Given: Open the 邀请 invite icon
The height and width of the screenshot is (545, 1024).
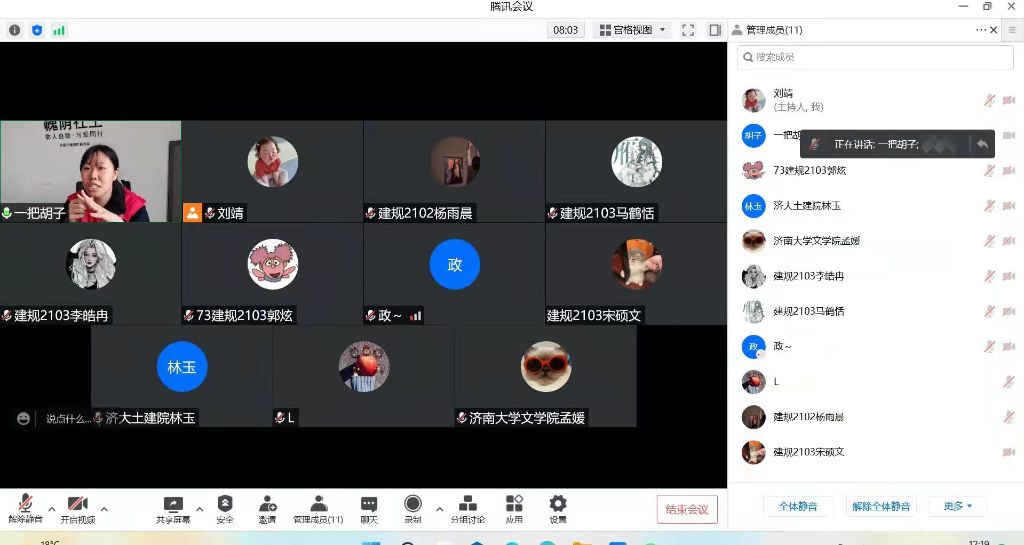Looking at the screenshot, I should (267, 507).
